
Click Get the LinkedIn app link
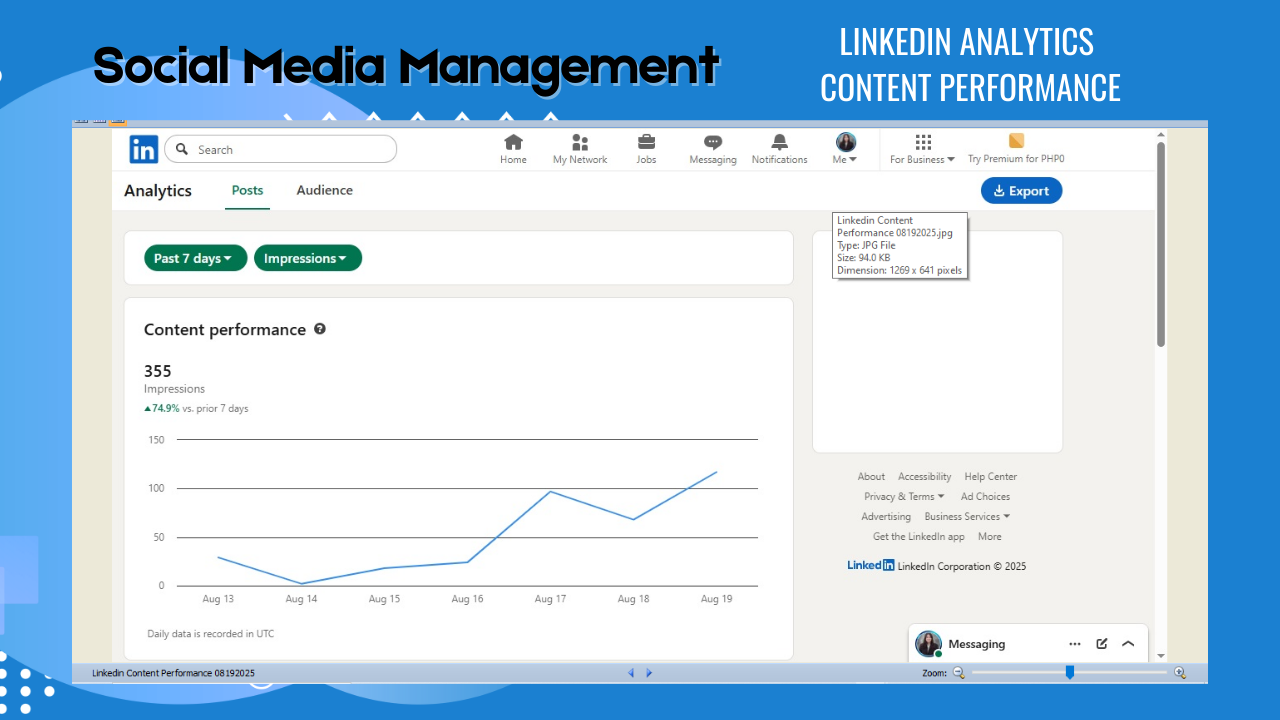coord(919,537)
